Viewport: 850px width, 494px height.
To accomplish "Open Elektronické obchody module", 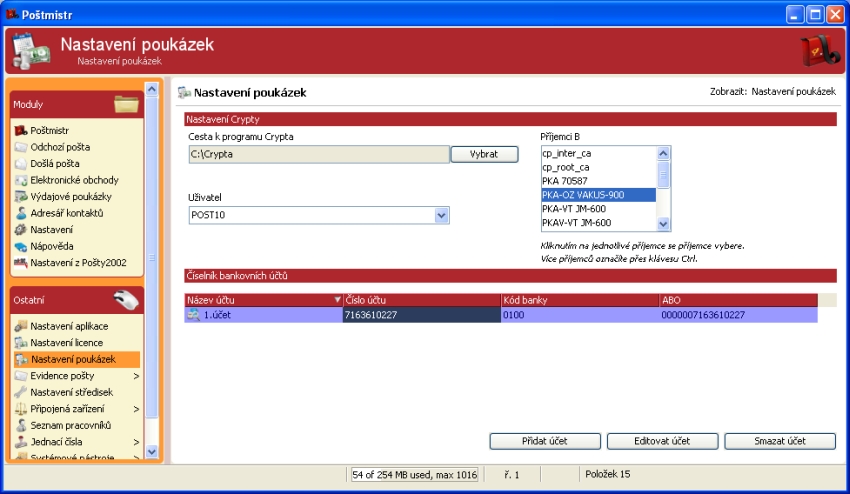I will pos(74,180).
